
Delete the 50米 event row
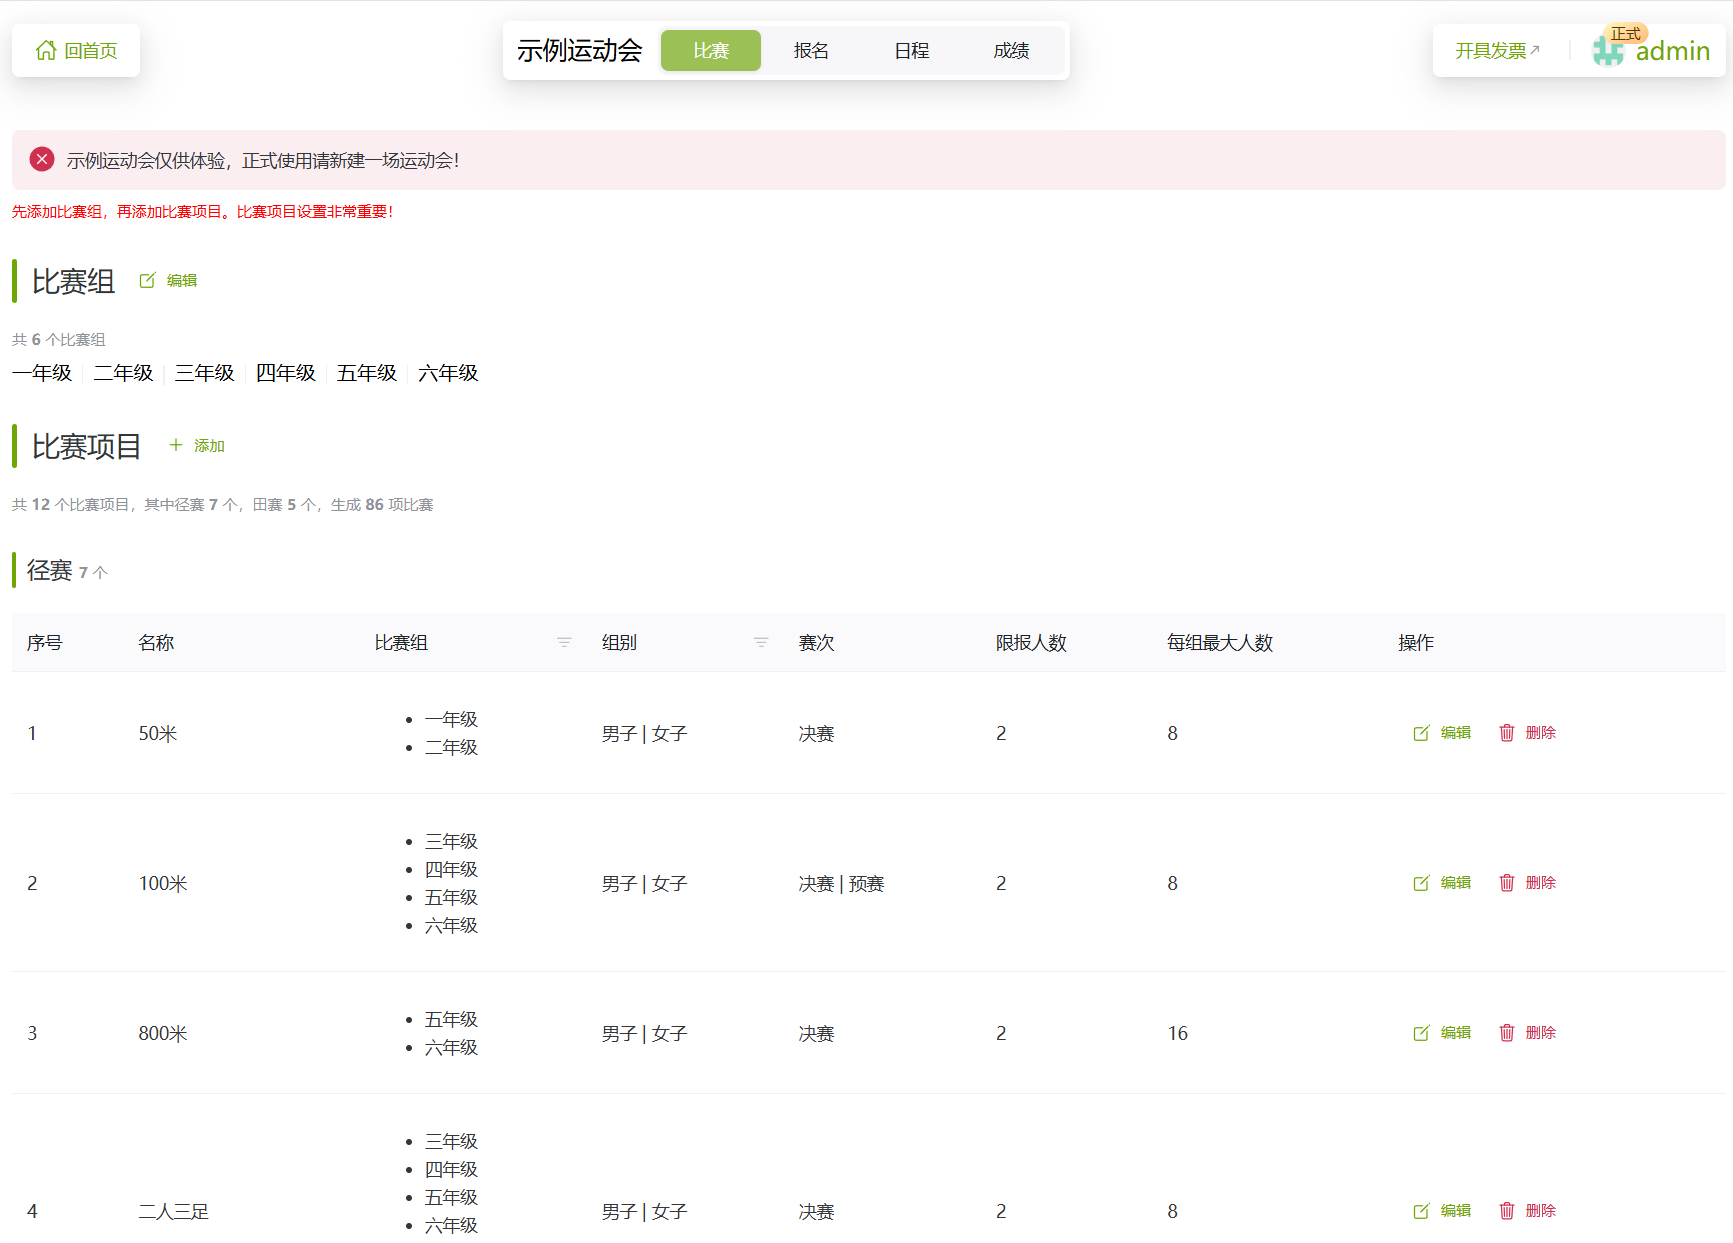click(1527, 733)
